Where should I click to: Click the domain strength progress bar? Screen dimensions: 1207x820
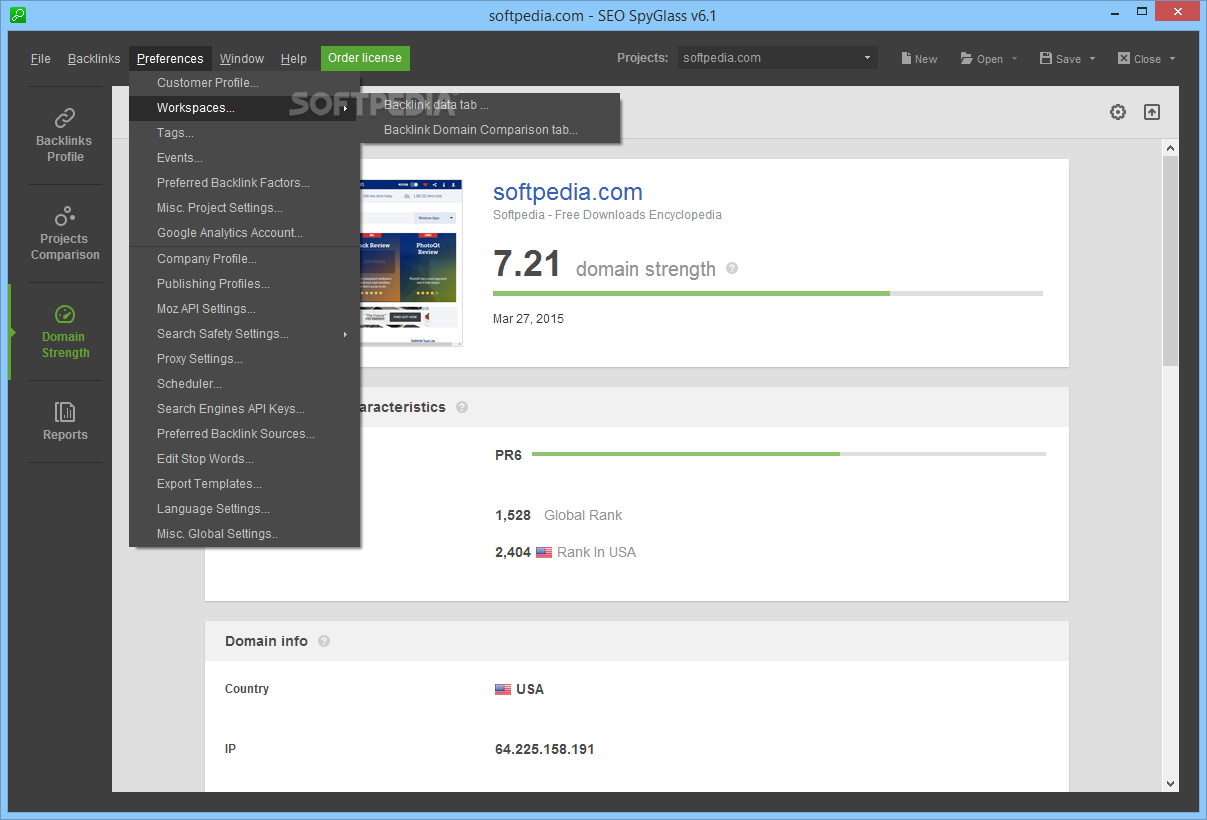(x=768, y=293)
